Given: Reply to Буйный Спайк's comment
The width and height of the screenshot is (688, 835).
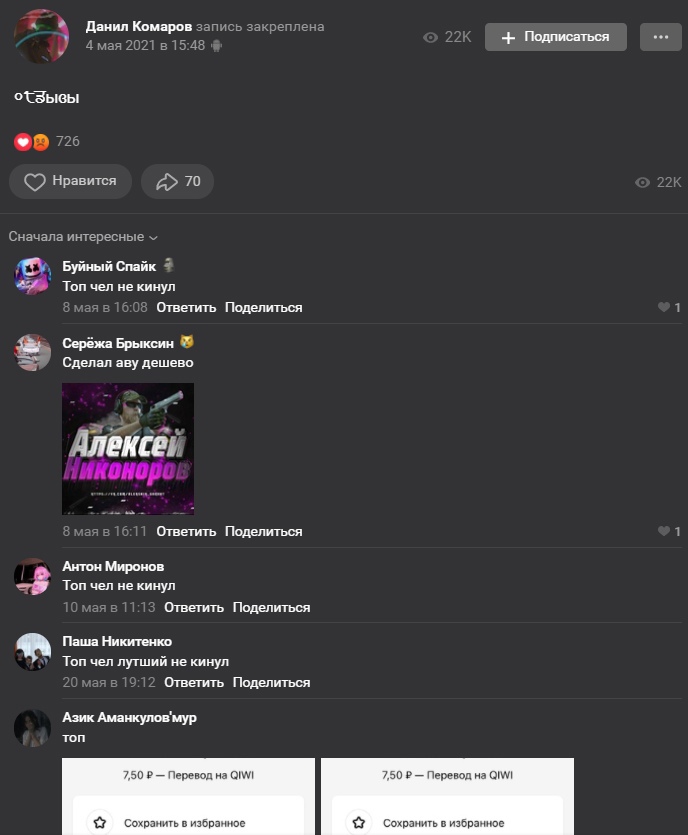Looking at the screenshot, I should [186, 307].
